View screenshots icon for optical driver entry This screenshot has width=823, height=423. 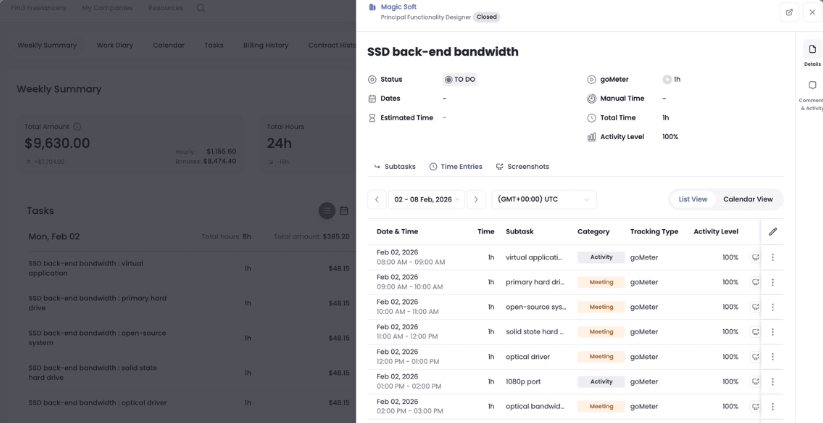click(x=756, y=357)
